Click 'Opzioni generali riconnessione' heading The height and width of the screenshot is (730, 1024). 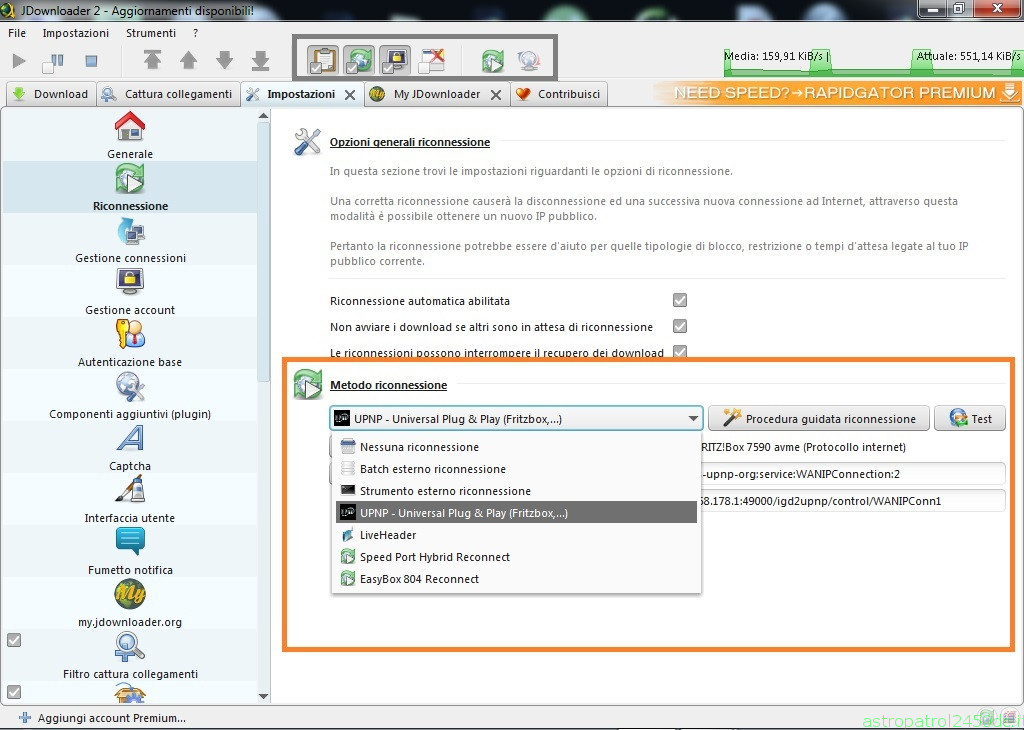409,142
